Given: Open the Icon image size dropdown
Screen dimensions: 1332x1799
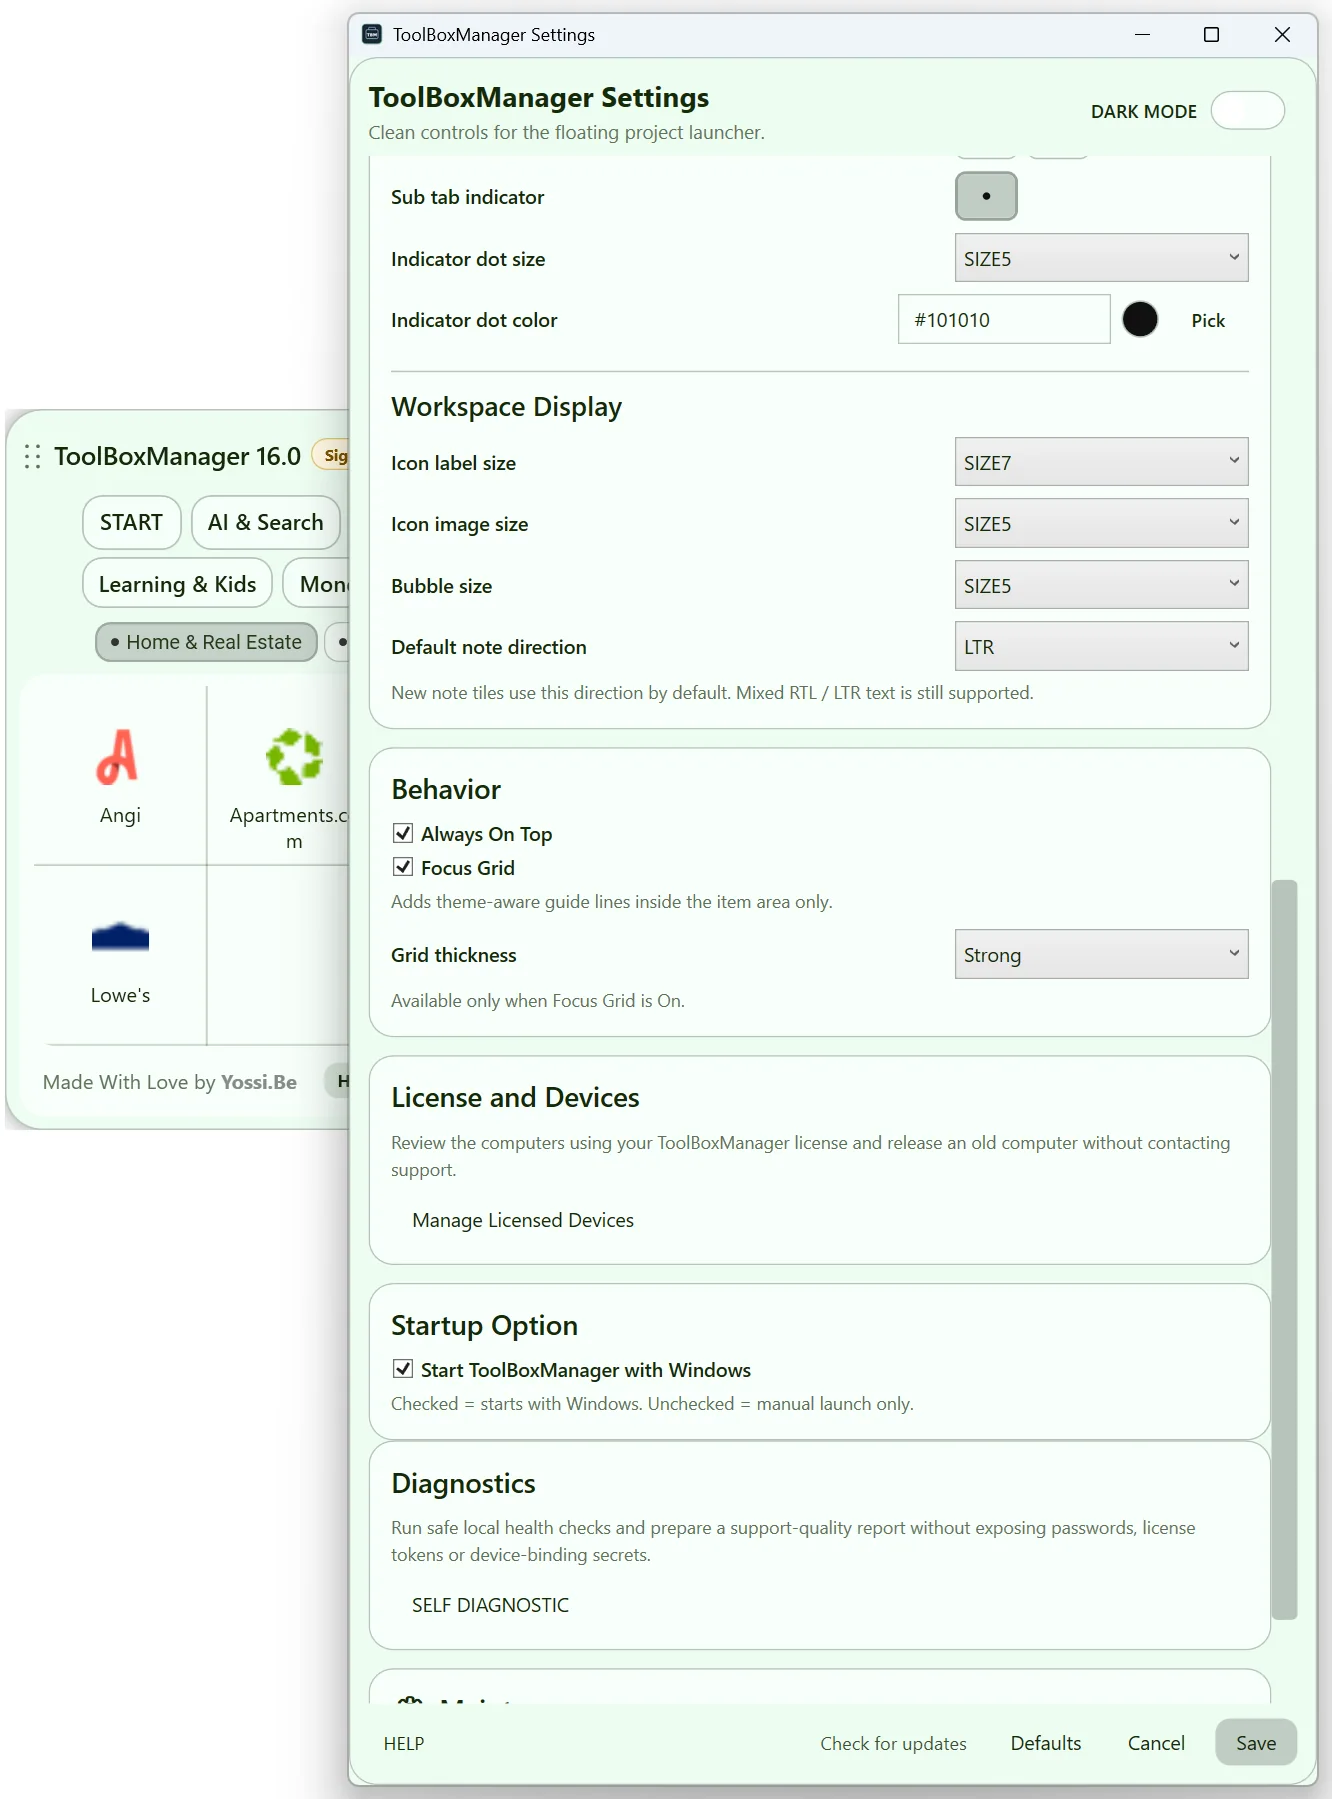Looking at the screenshot, I should 1101,523.
